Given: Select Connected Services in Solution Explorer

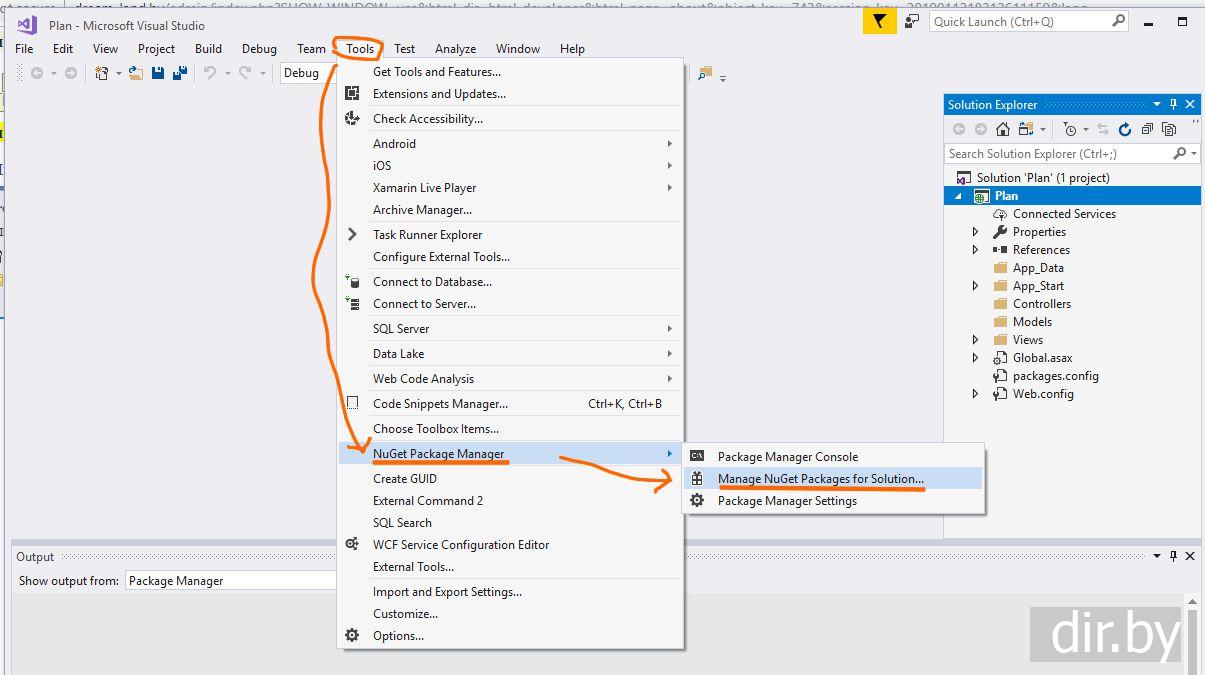Looking at the screenshot, I should [x=1064, y=214].
